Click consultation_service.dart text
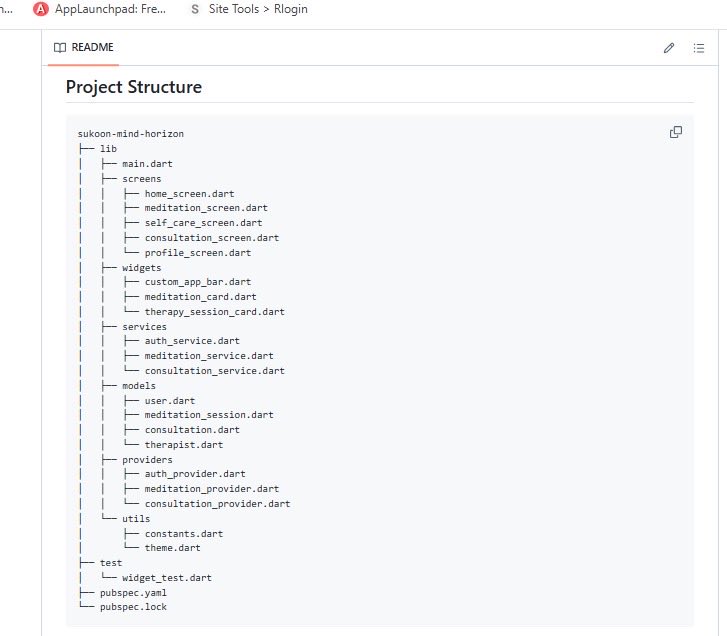 [x=215, y=370]
